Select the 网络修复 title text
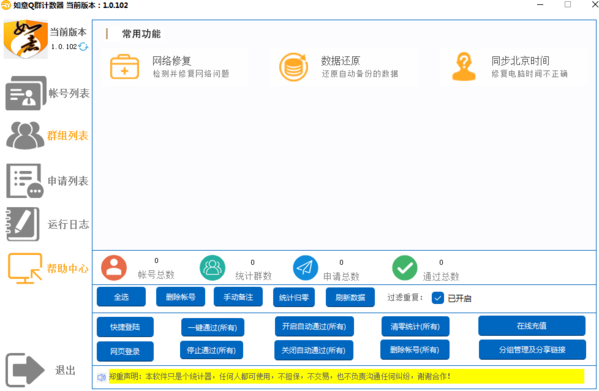Viewport: 599px width, 391px height. (172, 60)
